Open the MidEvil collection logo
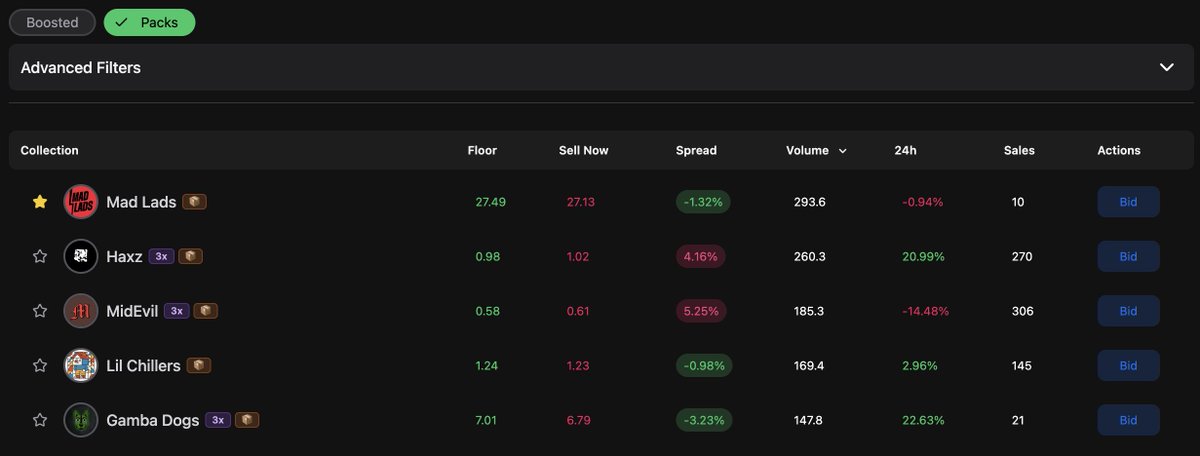 pyautogui.click(x=81, y=311)
